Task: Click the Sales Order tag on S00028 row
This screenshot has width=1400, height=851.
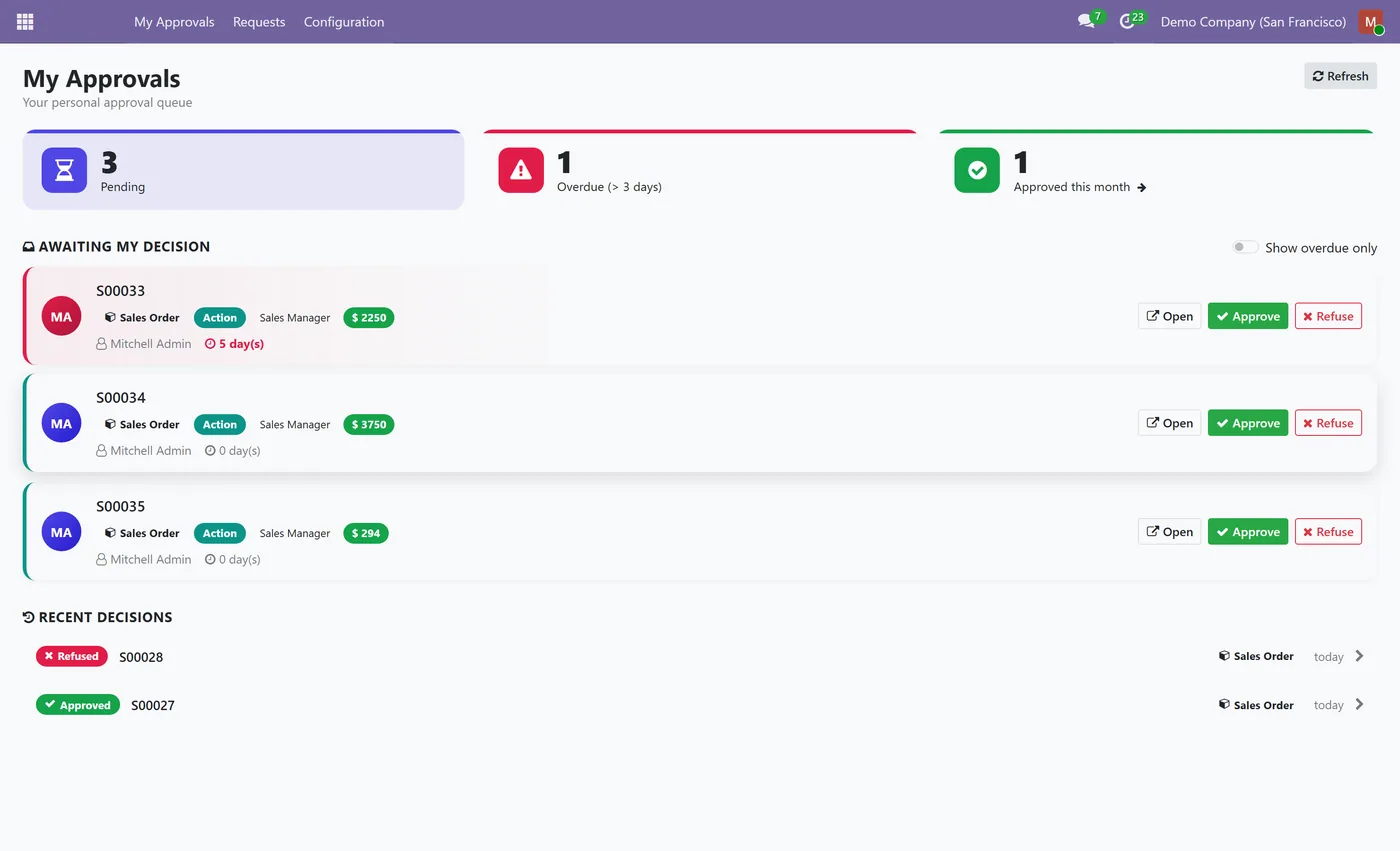Action: (1256, 656)
